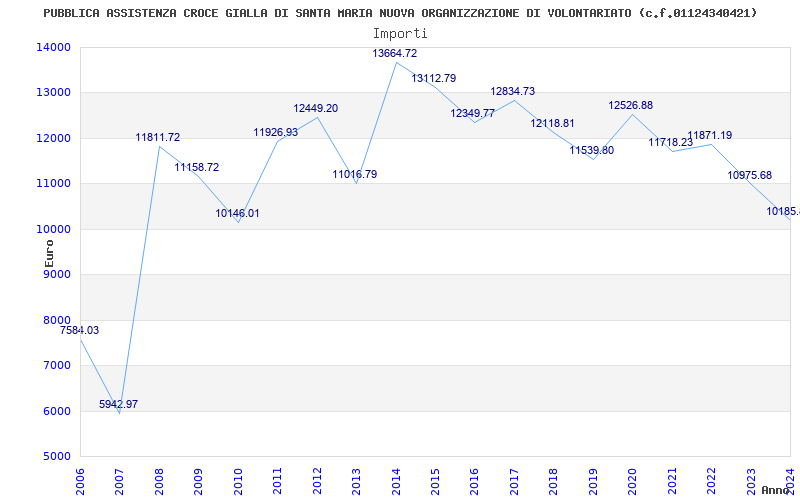800x500 pixels.
Task: Click x-axis year label 2021
Action: [672, 481]
